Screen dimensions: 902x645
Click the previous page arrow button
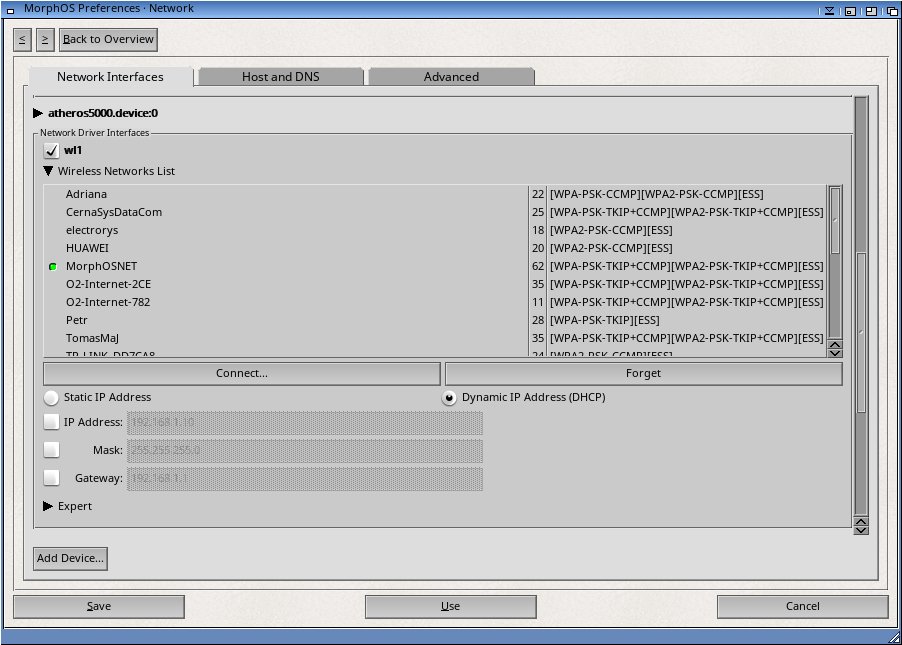[22, 39]
